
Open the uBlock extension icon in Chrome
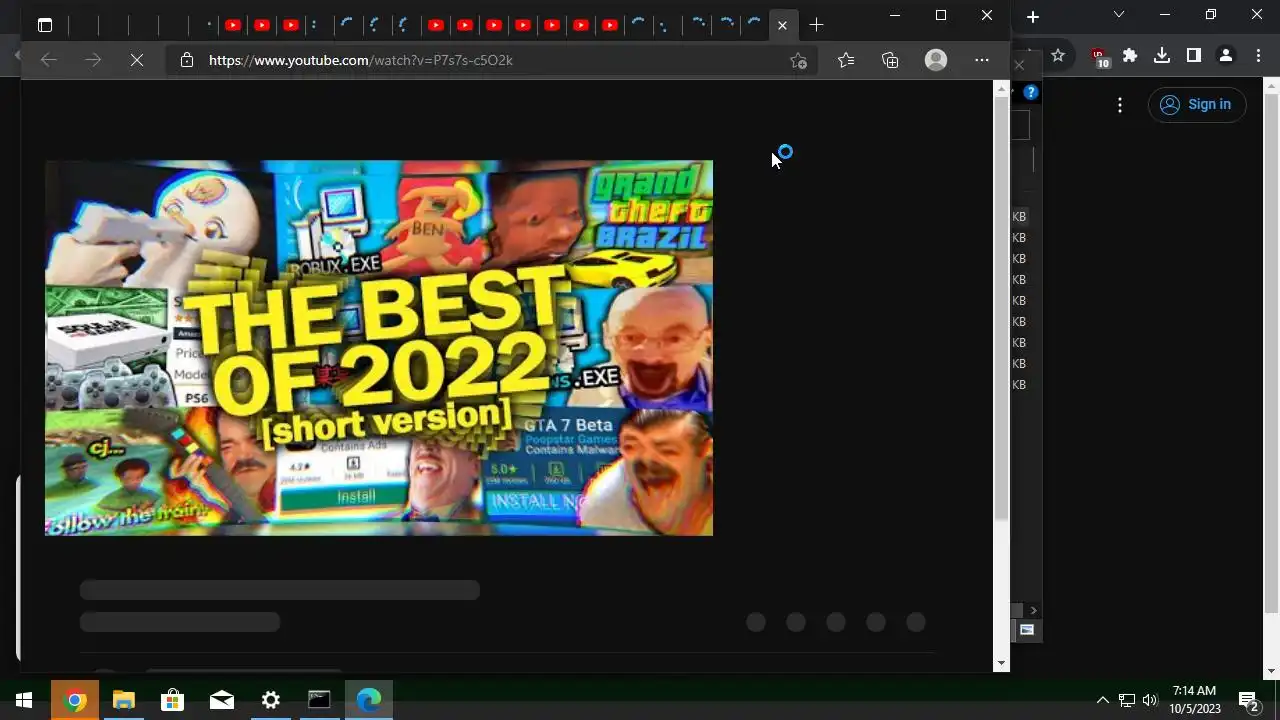[1100, 57]
